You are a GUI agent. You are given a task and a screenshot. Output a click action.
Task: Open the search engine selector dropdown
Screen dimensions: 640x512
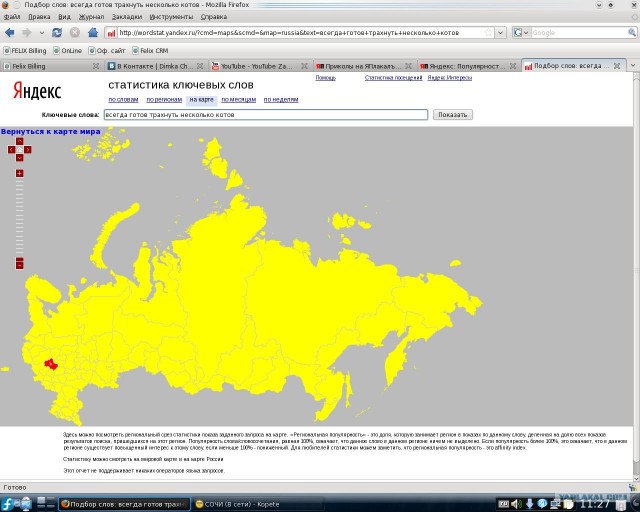521,33
